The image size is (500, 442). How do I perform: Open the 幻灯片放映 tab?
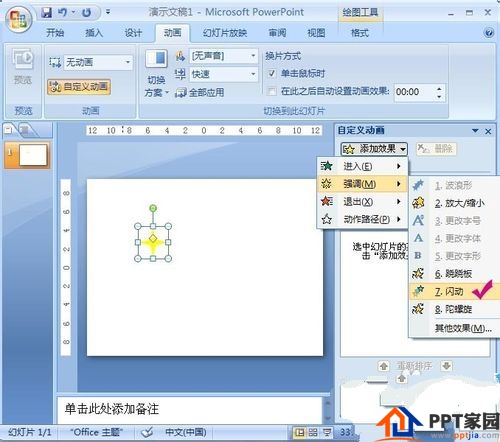225,33
